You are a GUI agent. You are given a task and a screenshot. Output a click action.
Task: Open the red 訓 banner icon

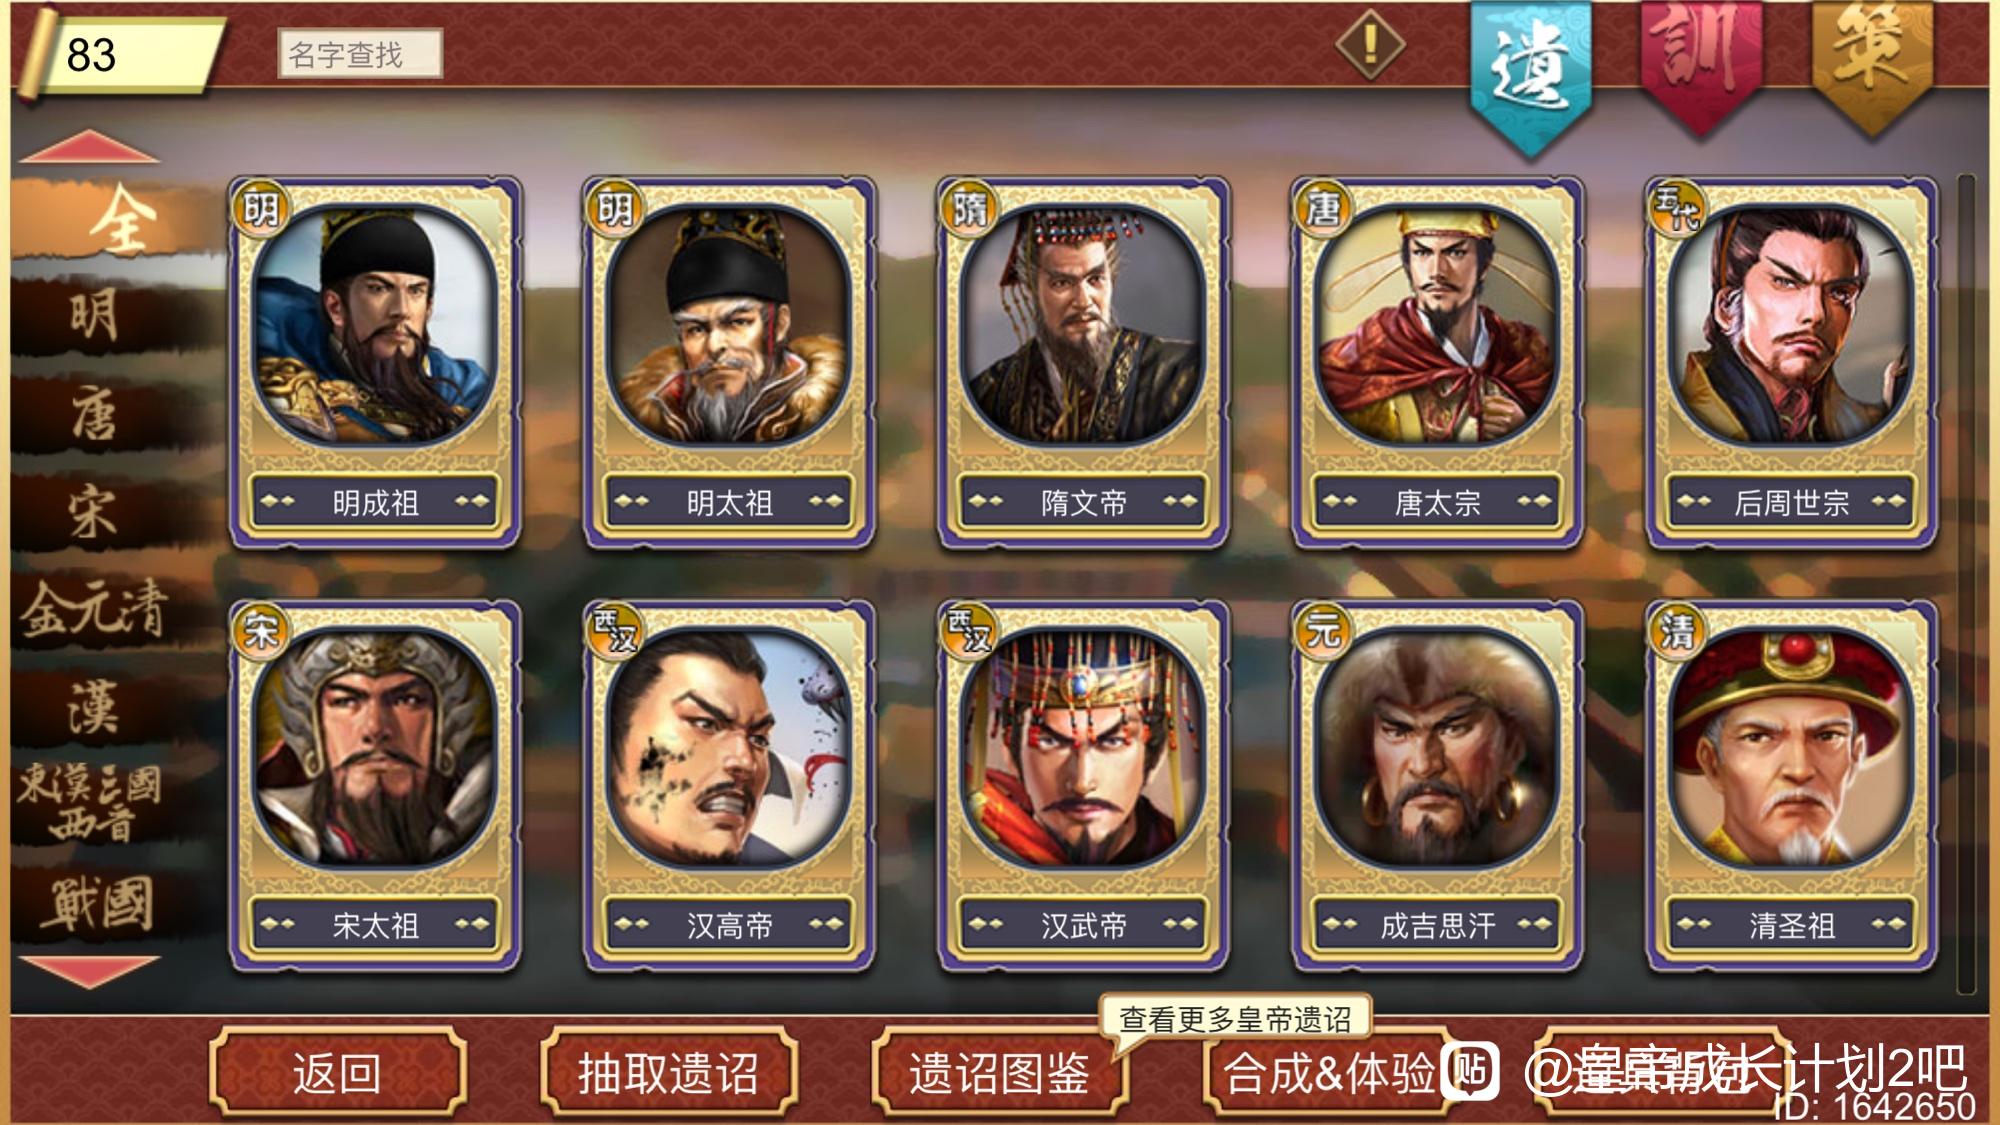(1699, 65)
